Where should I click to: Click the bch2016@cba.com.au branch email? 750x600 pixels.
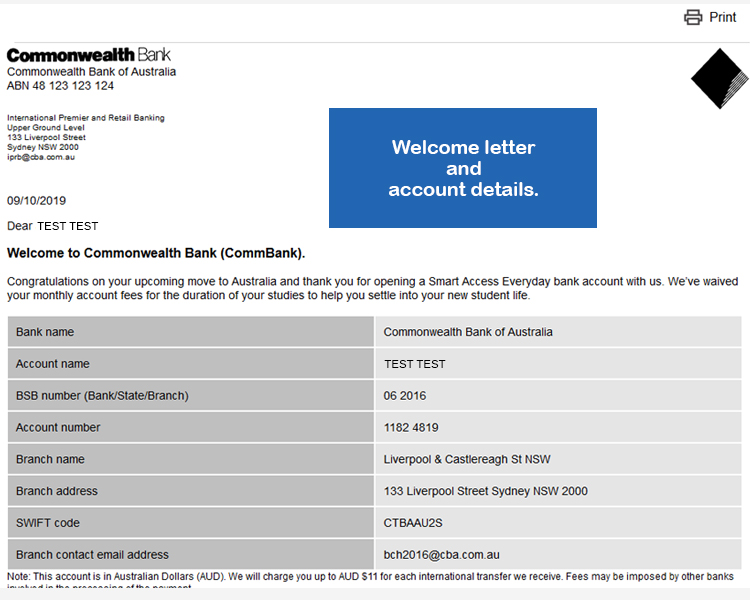441,555
